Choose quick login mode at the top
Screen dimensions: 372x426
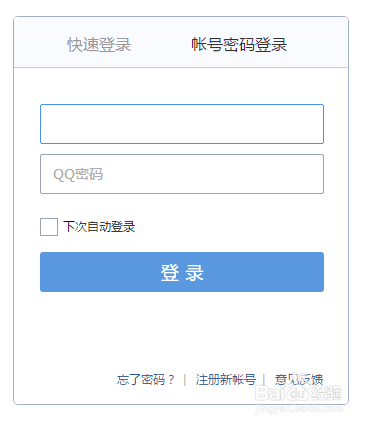99,45
